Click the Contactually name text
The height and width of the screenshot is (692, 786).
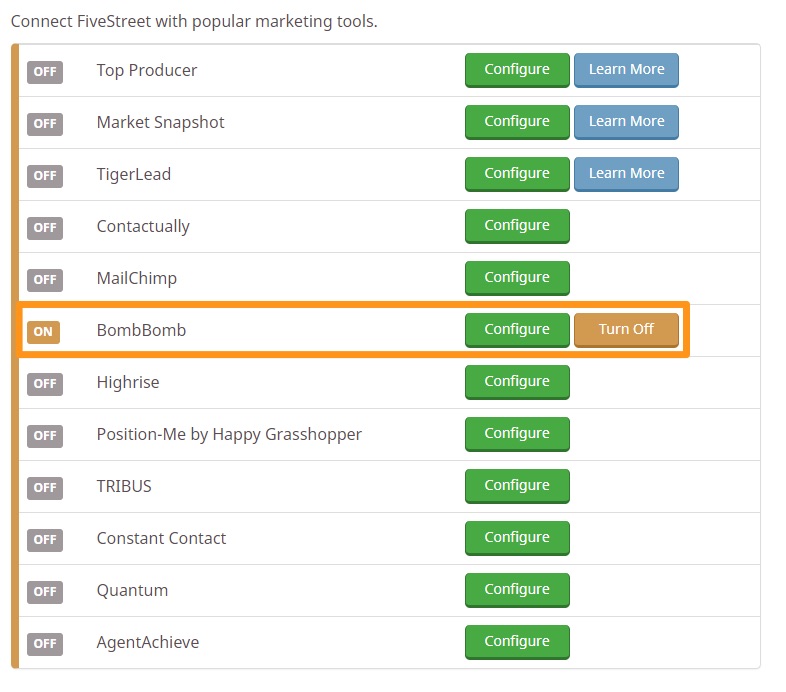(x=143, y=227)
